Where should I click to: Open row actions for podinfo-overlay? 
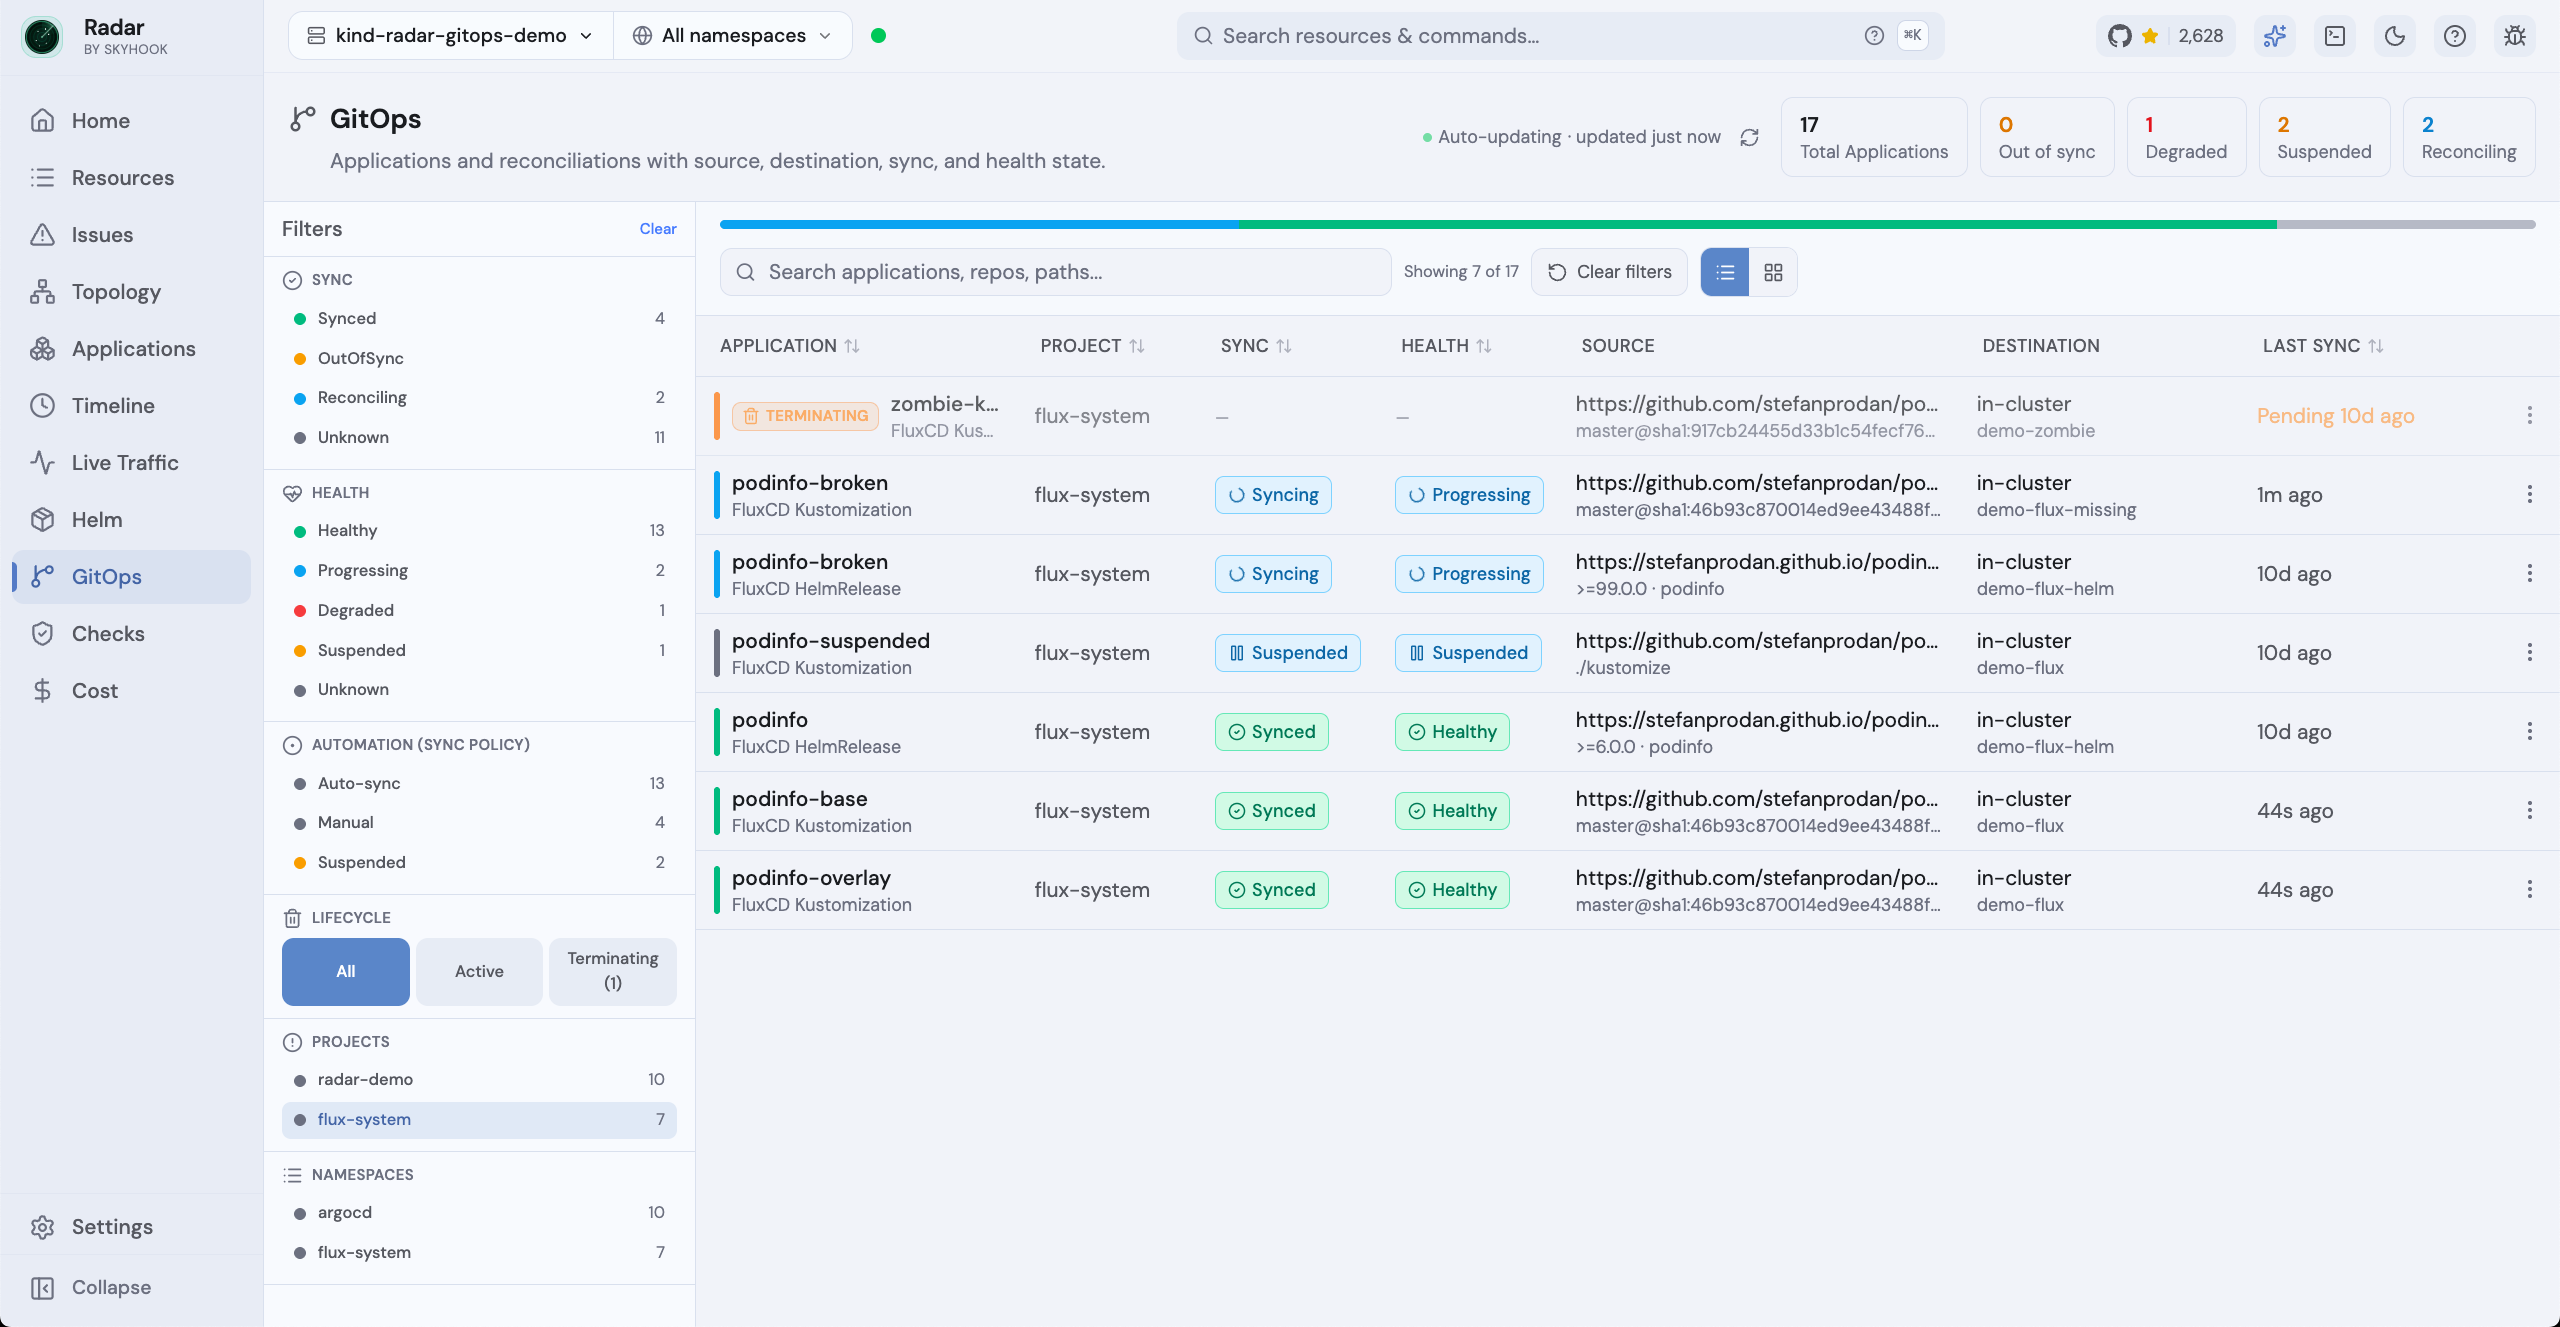[x=2530, y=890]
